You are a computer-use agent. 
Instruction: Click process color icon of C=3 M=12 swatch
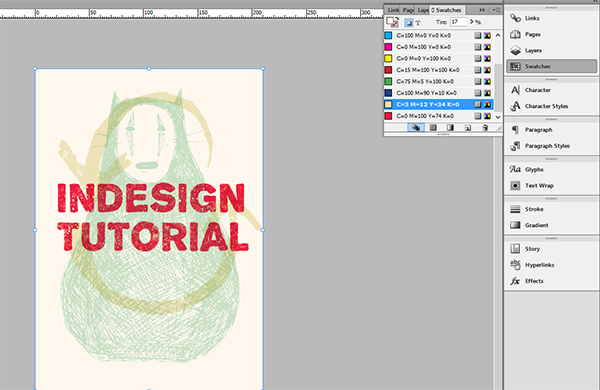[x=478, y=104]
